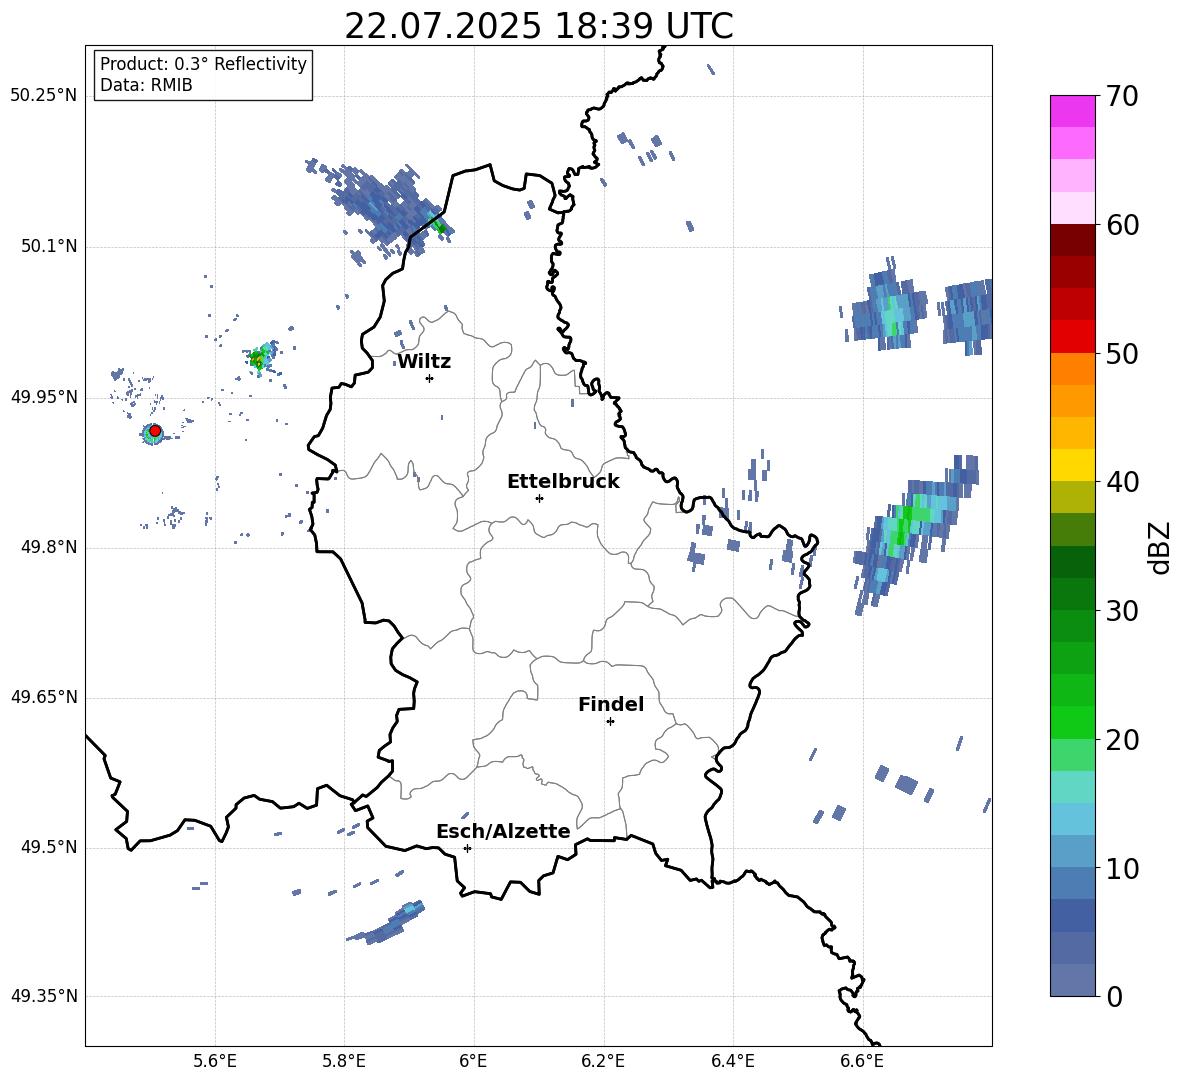Click the Product: 0.3° Reflectivity text

point(203,64)
